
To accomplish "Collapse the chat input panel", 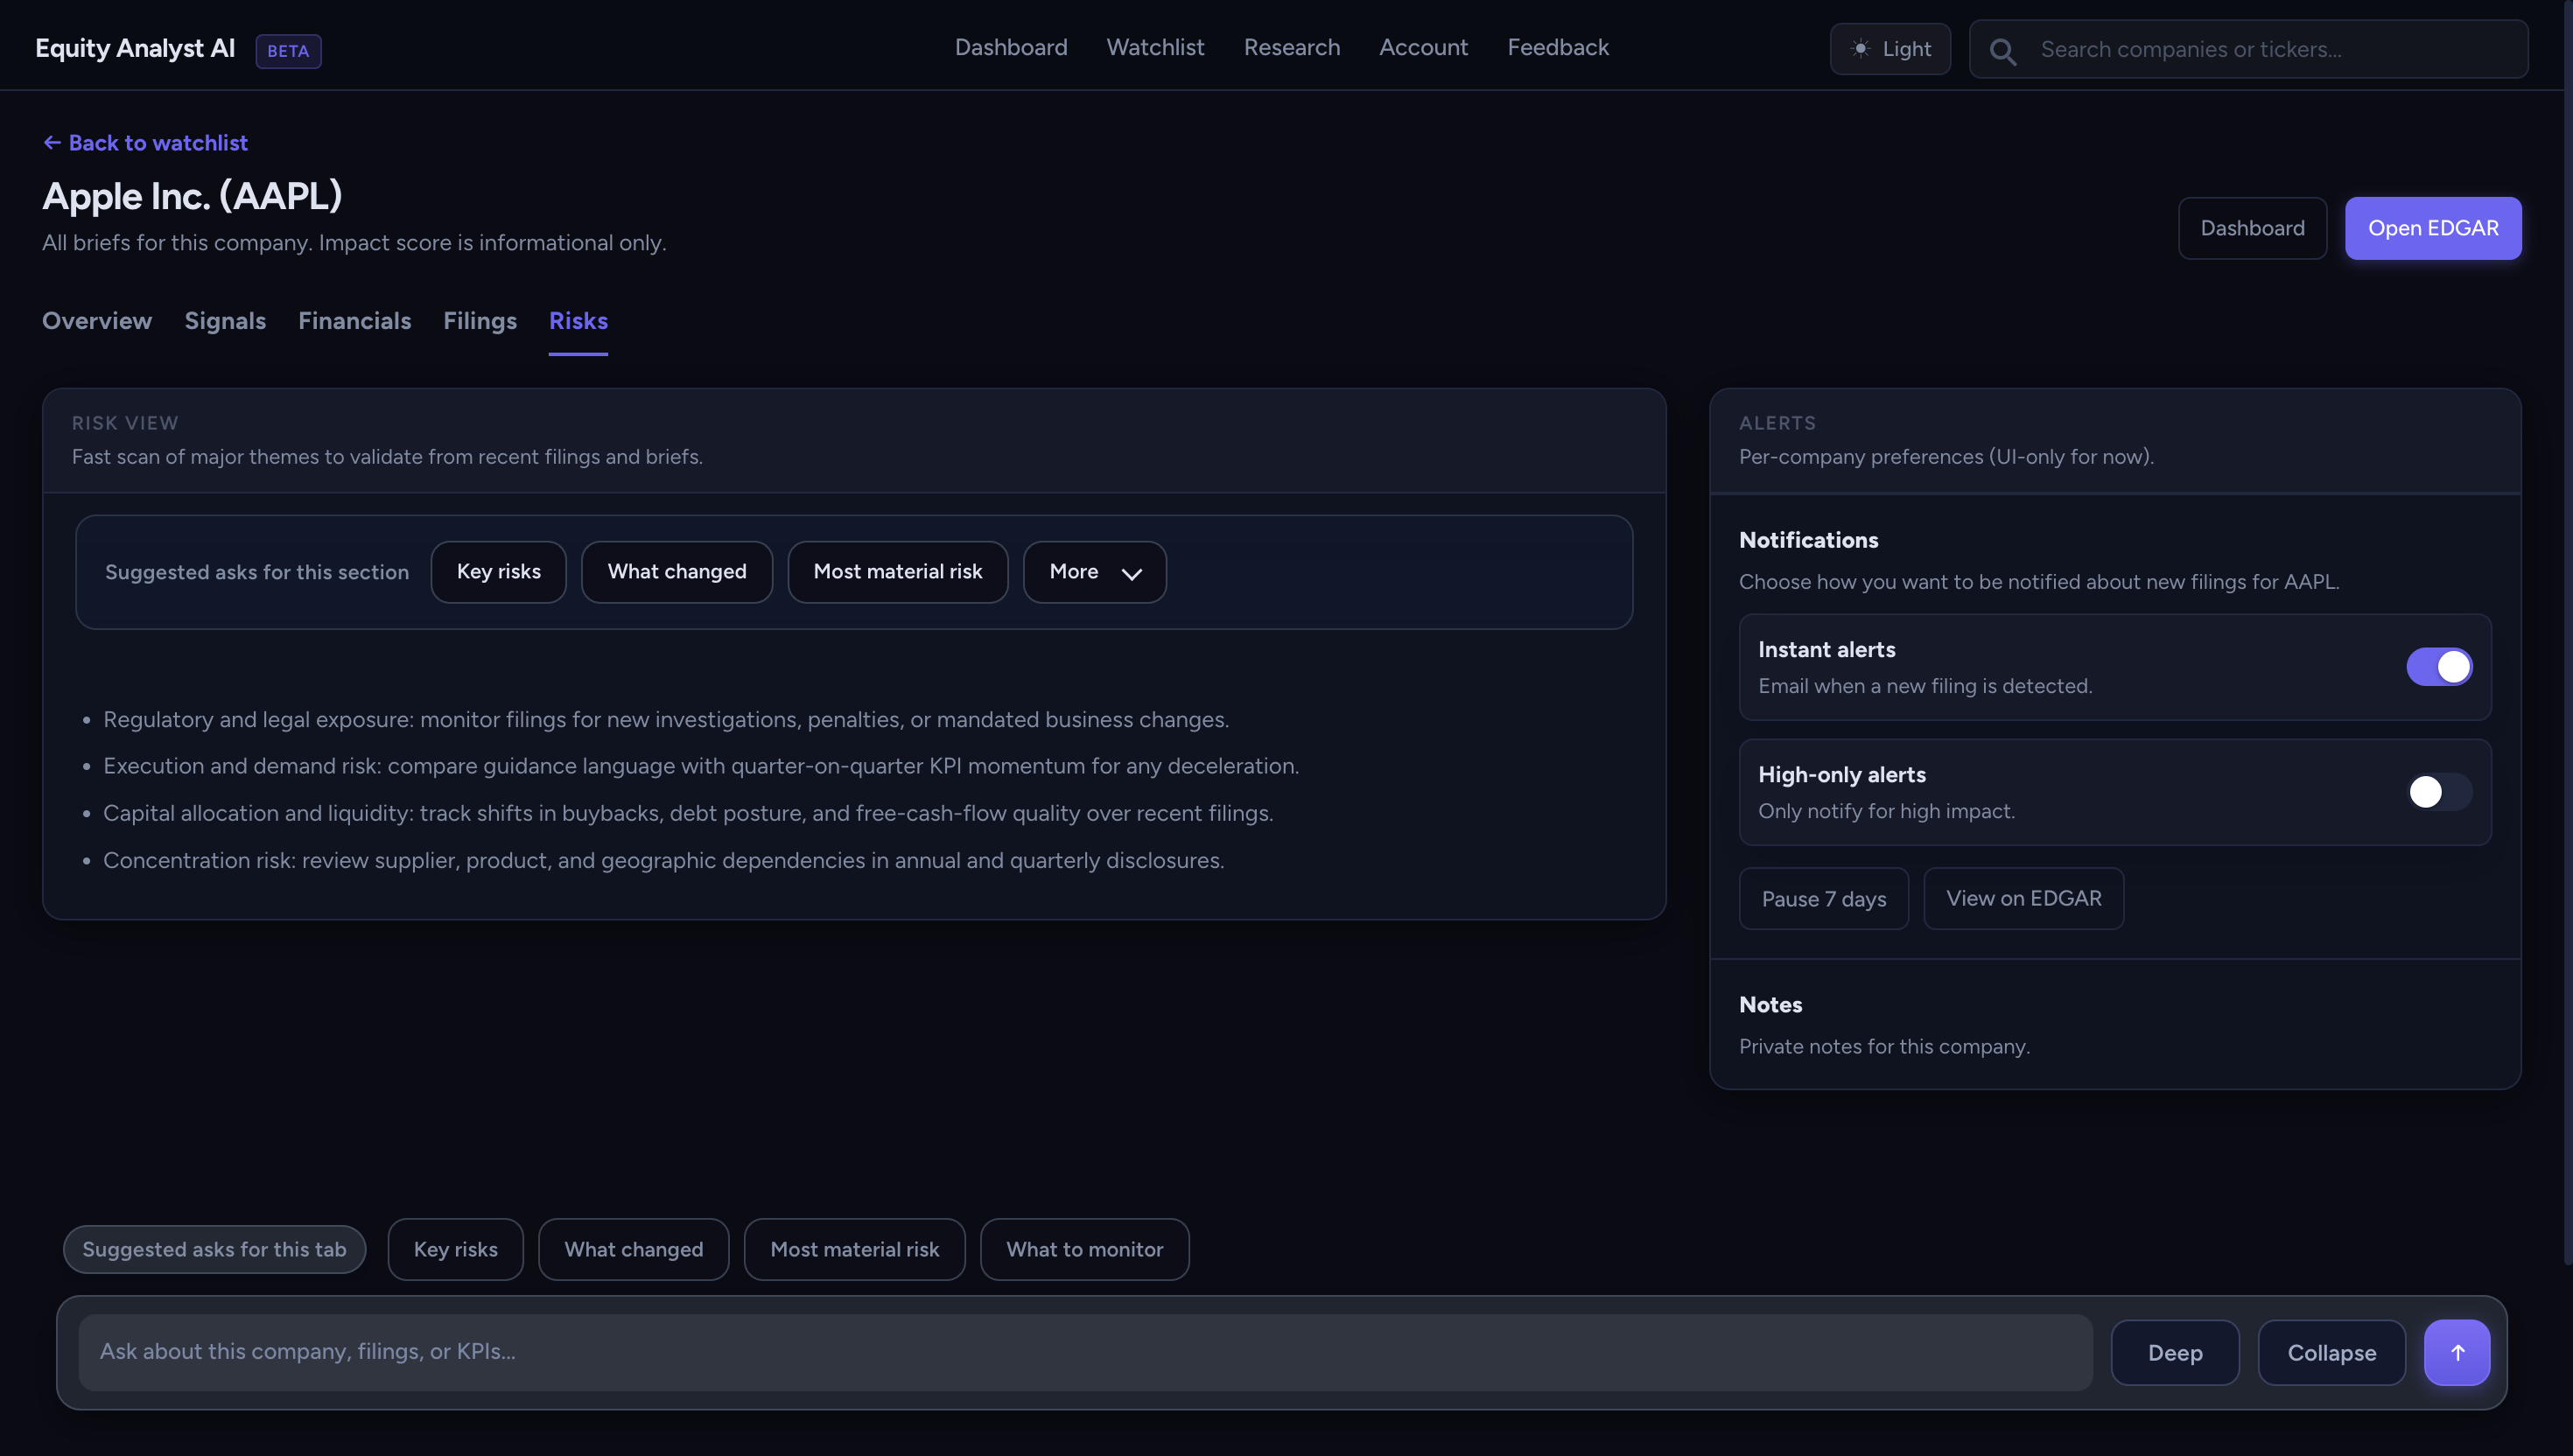I will coord(2331,1352).
